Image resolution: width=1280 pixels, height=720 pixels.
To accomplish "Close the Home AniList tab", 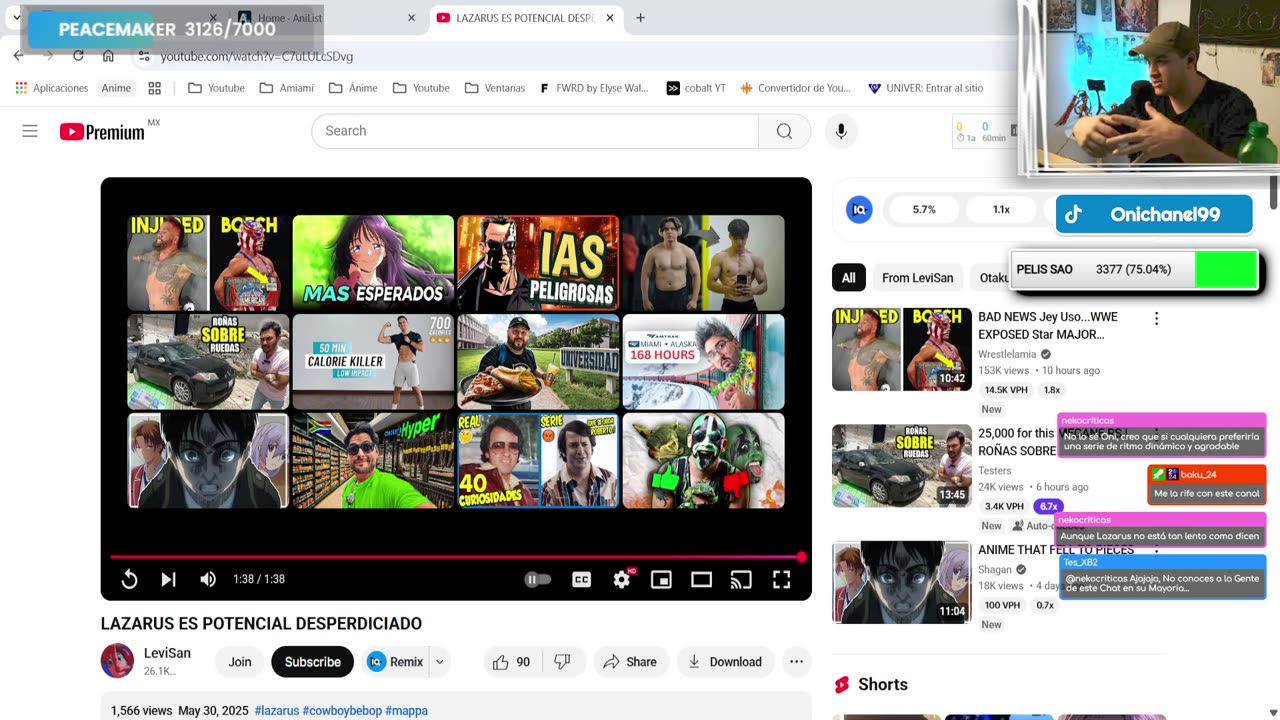I will pyautogui.click(x=411, y=18).
